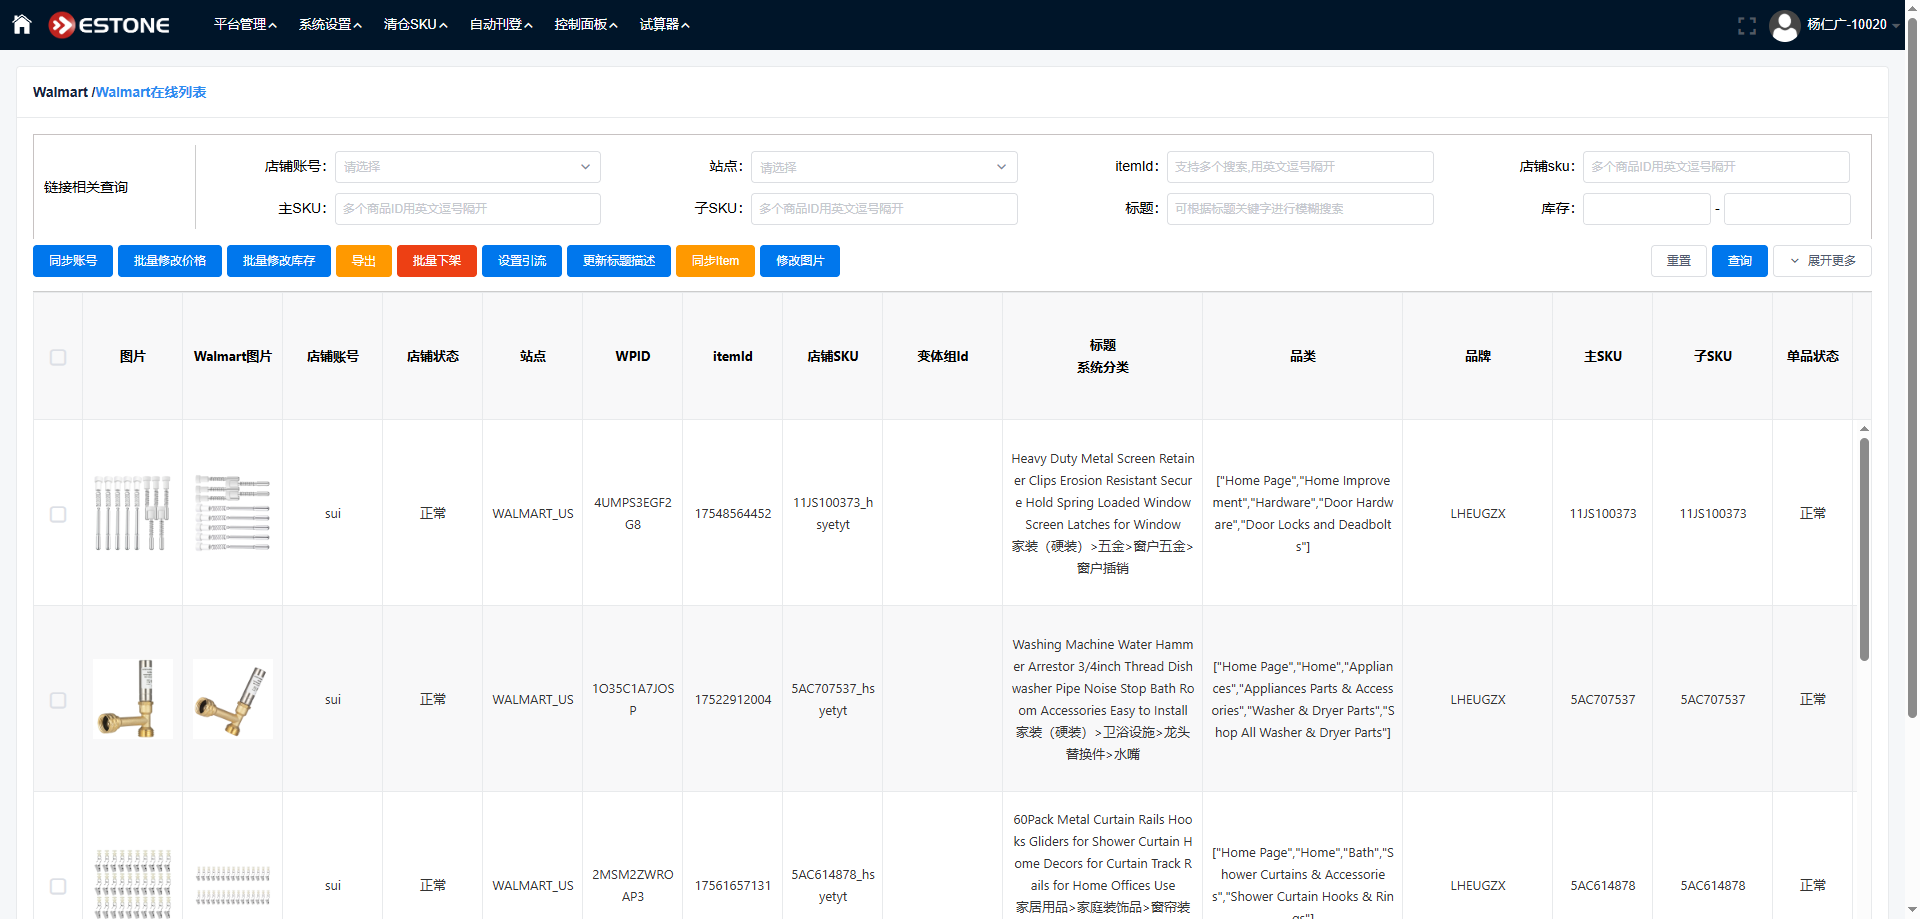Open the 平台管理 menu
The height and width of the screenshot is (919, 1920).
point(245,25)
